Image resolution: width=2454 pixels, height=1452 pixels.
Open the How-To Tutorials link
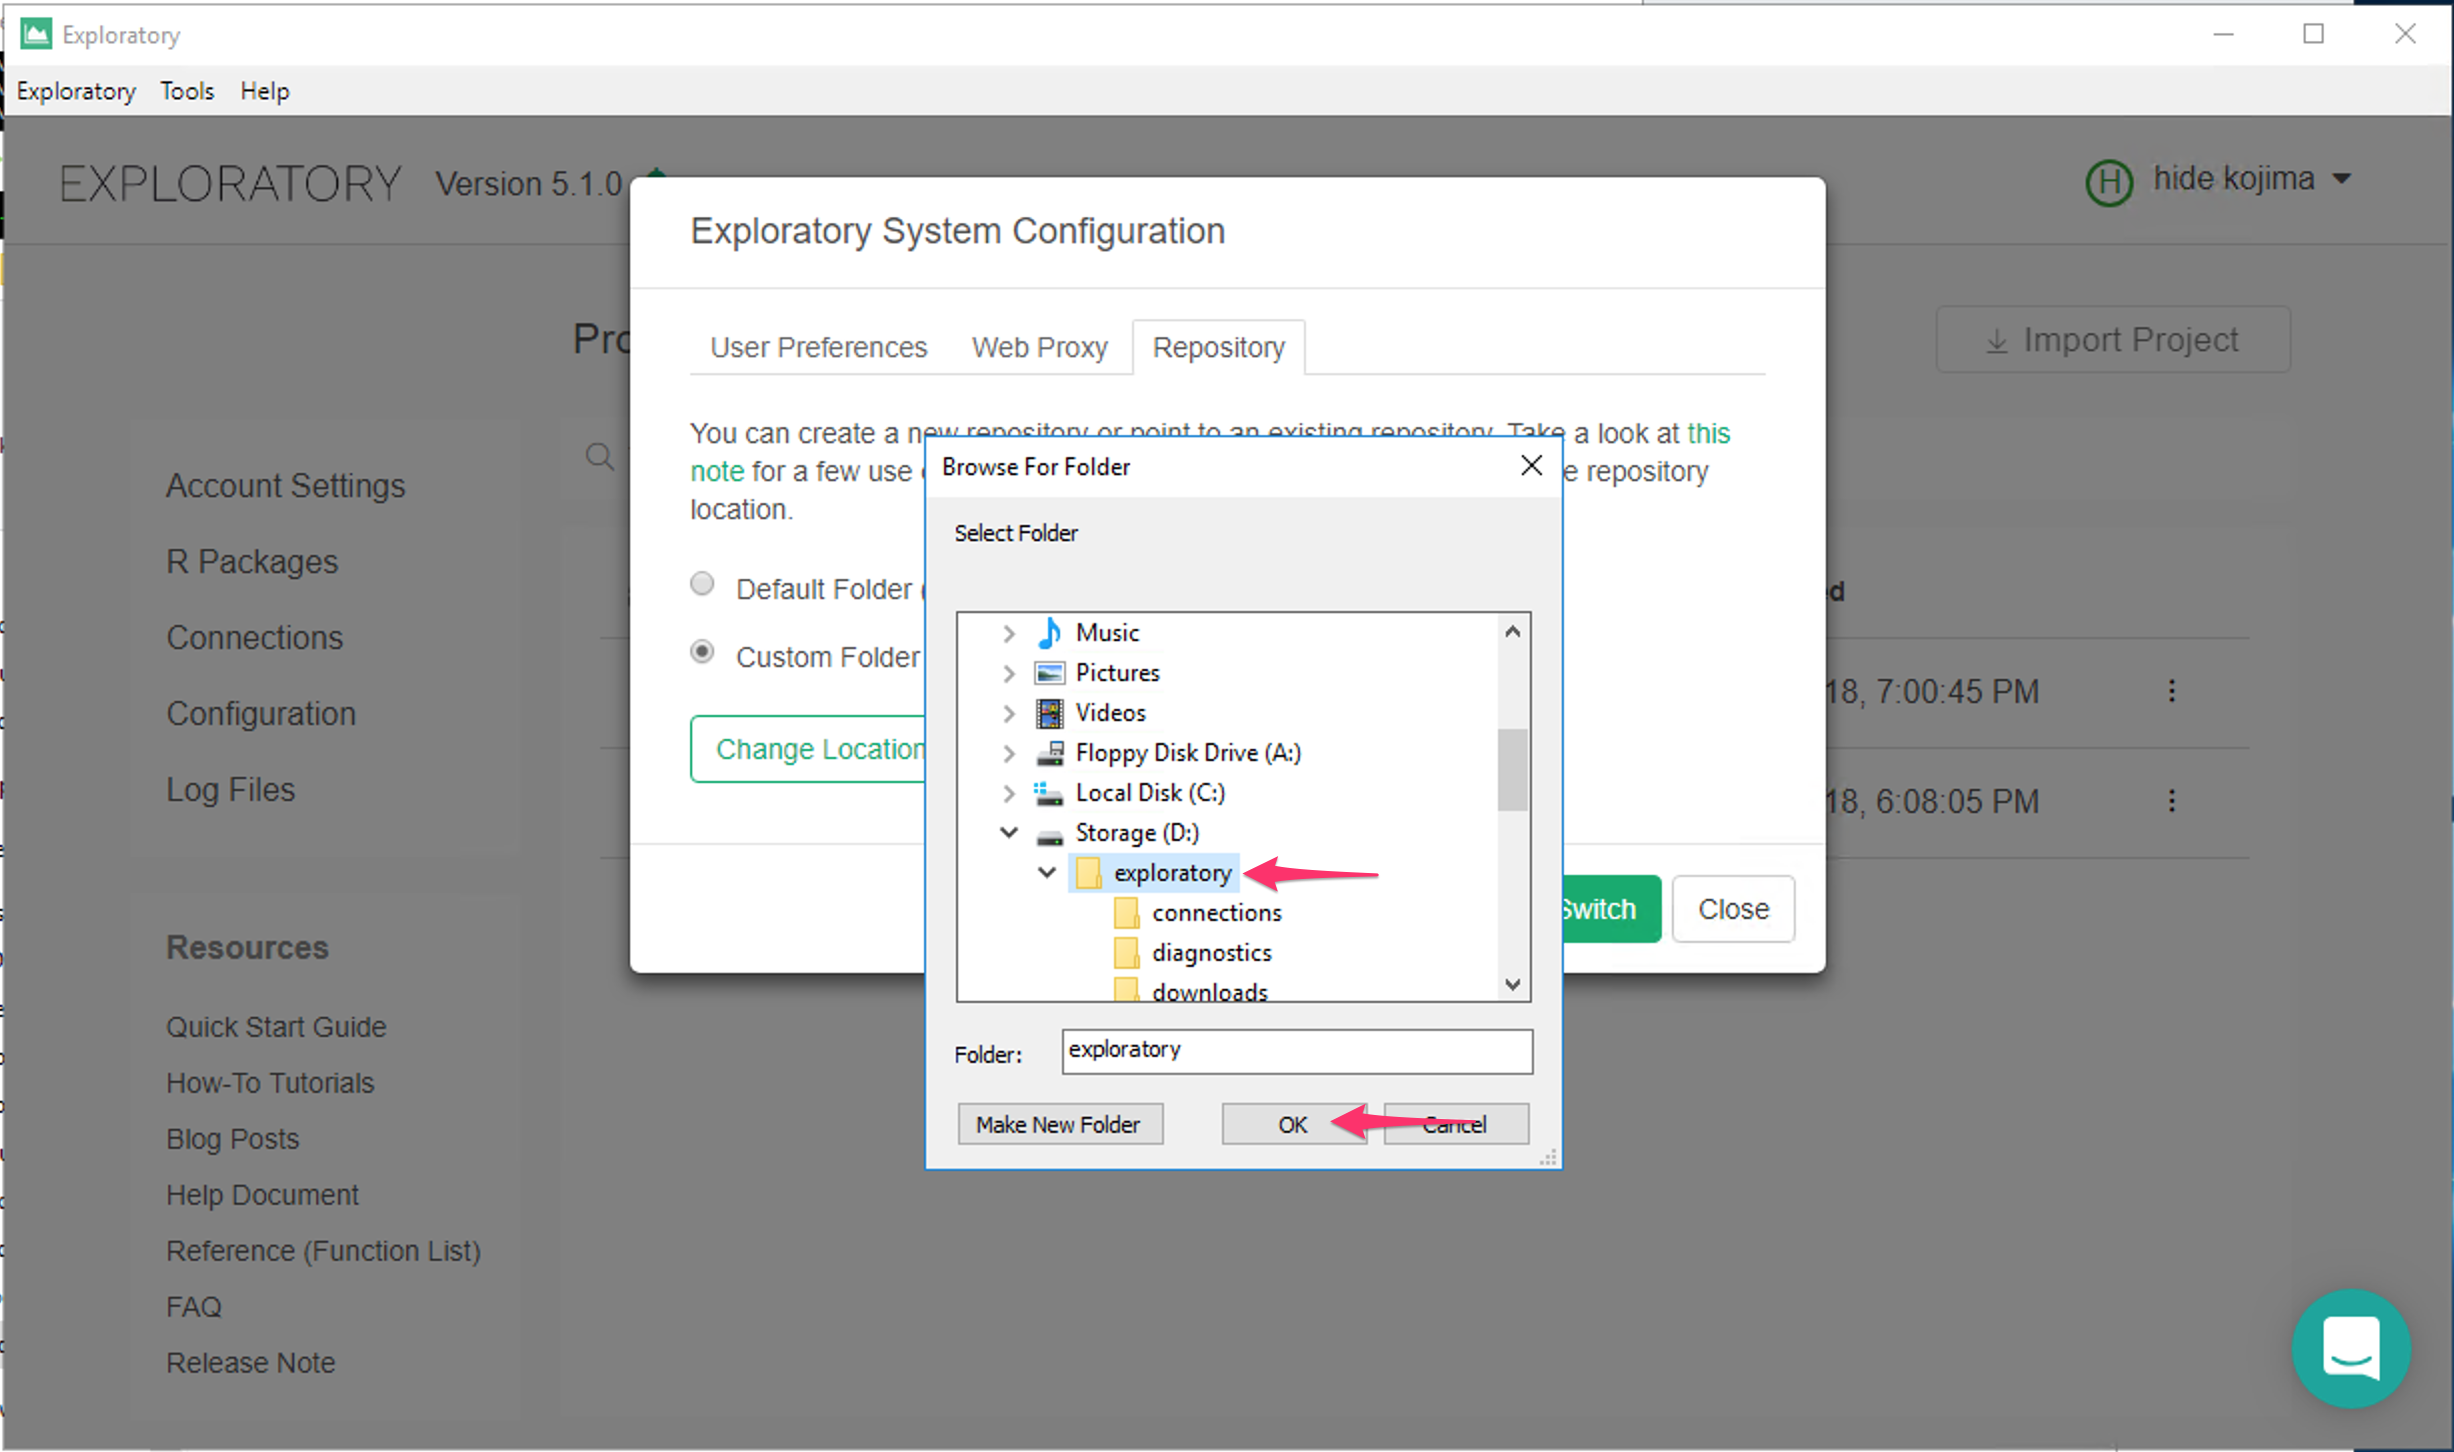[x=270, y=1083]
